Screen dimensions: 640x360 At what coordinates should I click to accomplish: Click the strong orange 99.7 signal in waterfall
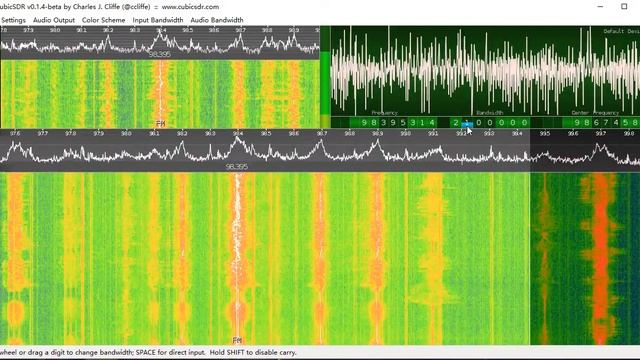600,258
